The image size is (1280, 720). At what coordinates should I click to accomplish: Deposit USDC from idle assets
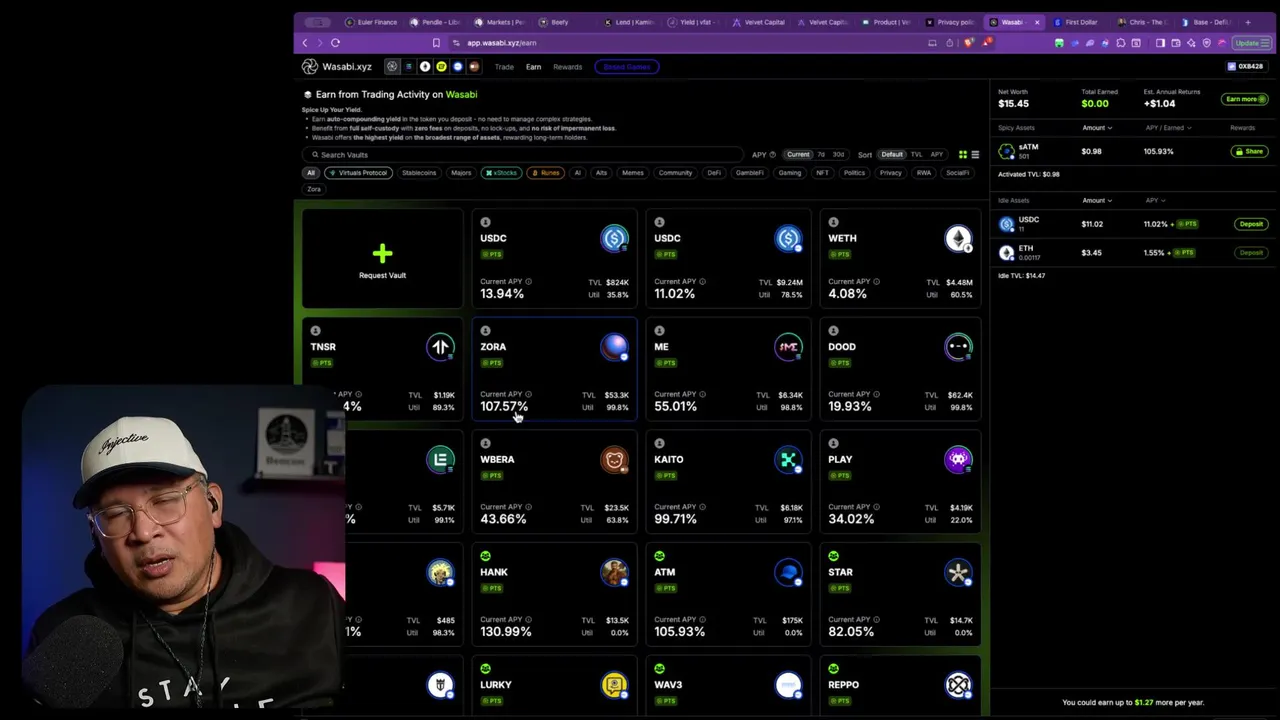(1251, 224)
